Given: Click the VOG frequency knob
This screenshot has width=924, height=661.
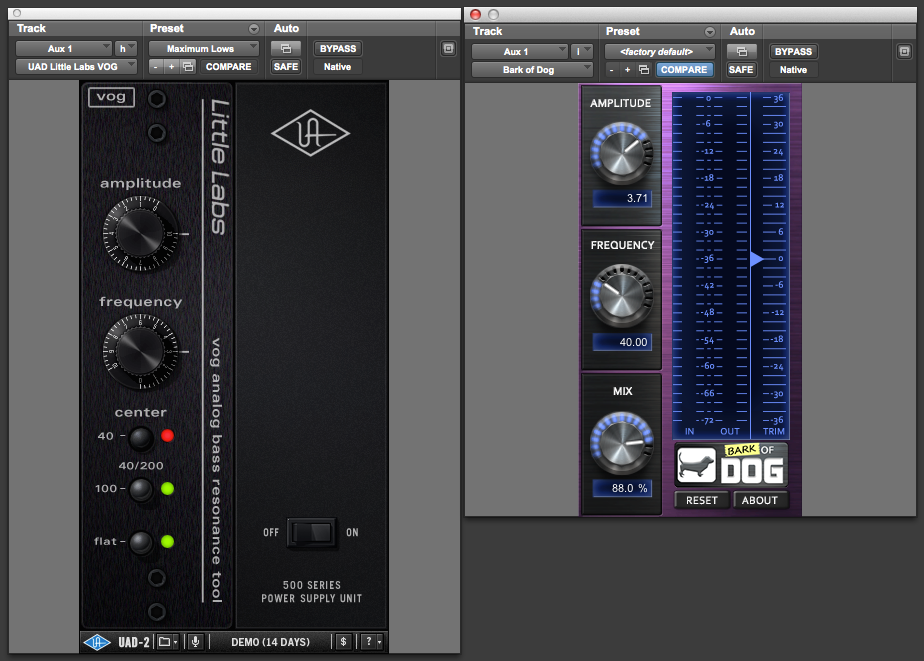Looking at the screenshot, I should (x=140, y=352).
